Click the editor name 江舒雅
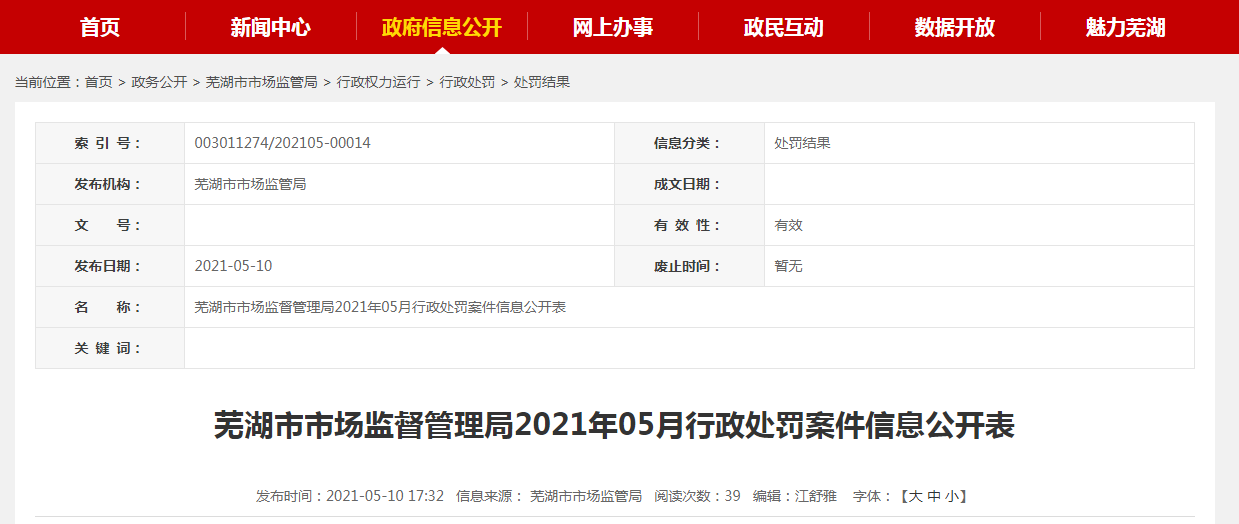 tap(816, 496)
